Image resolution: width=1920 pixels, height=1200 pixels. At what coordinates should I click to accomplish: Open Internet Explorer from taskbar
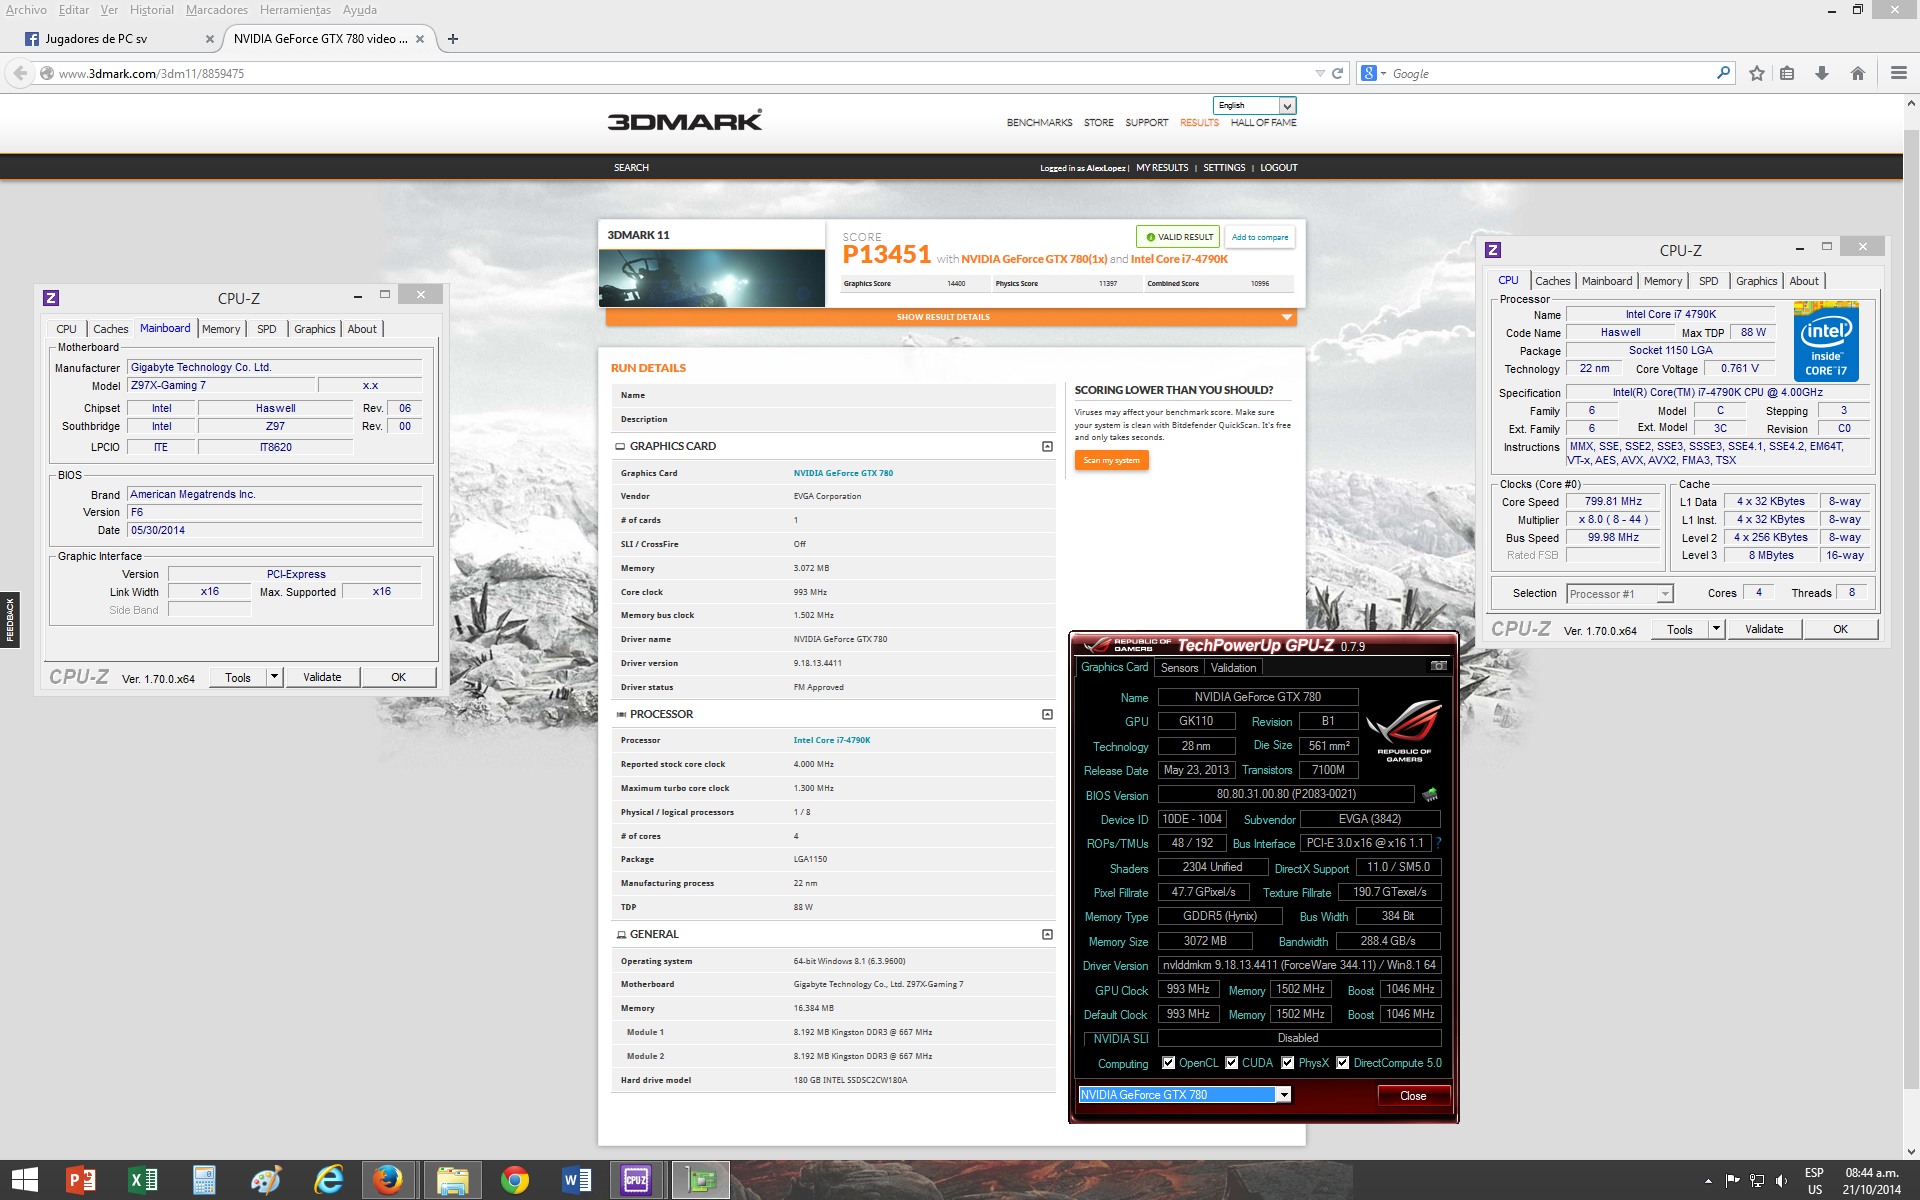(x=328, y=1180)
